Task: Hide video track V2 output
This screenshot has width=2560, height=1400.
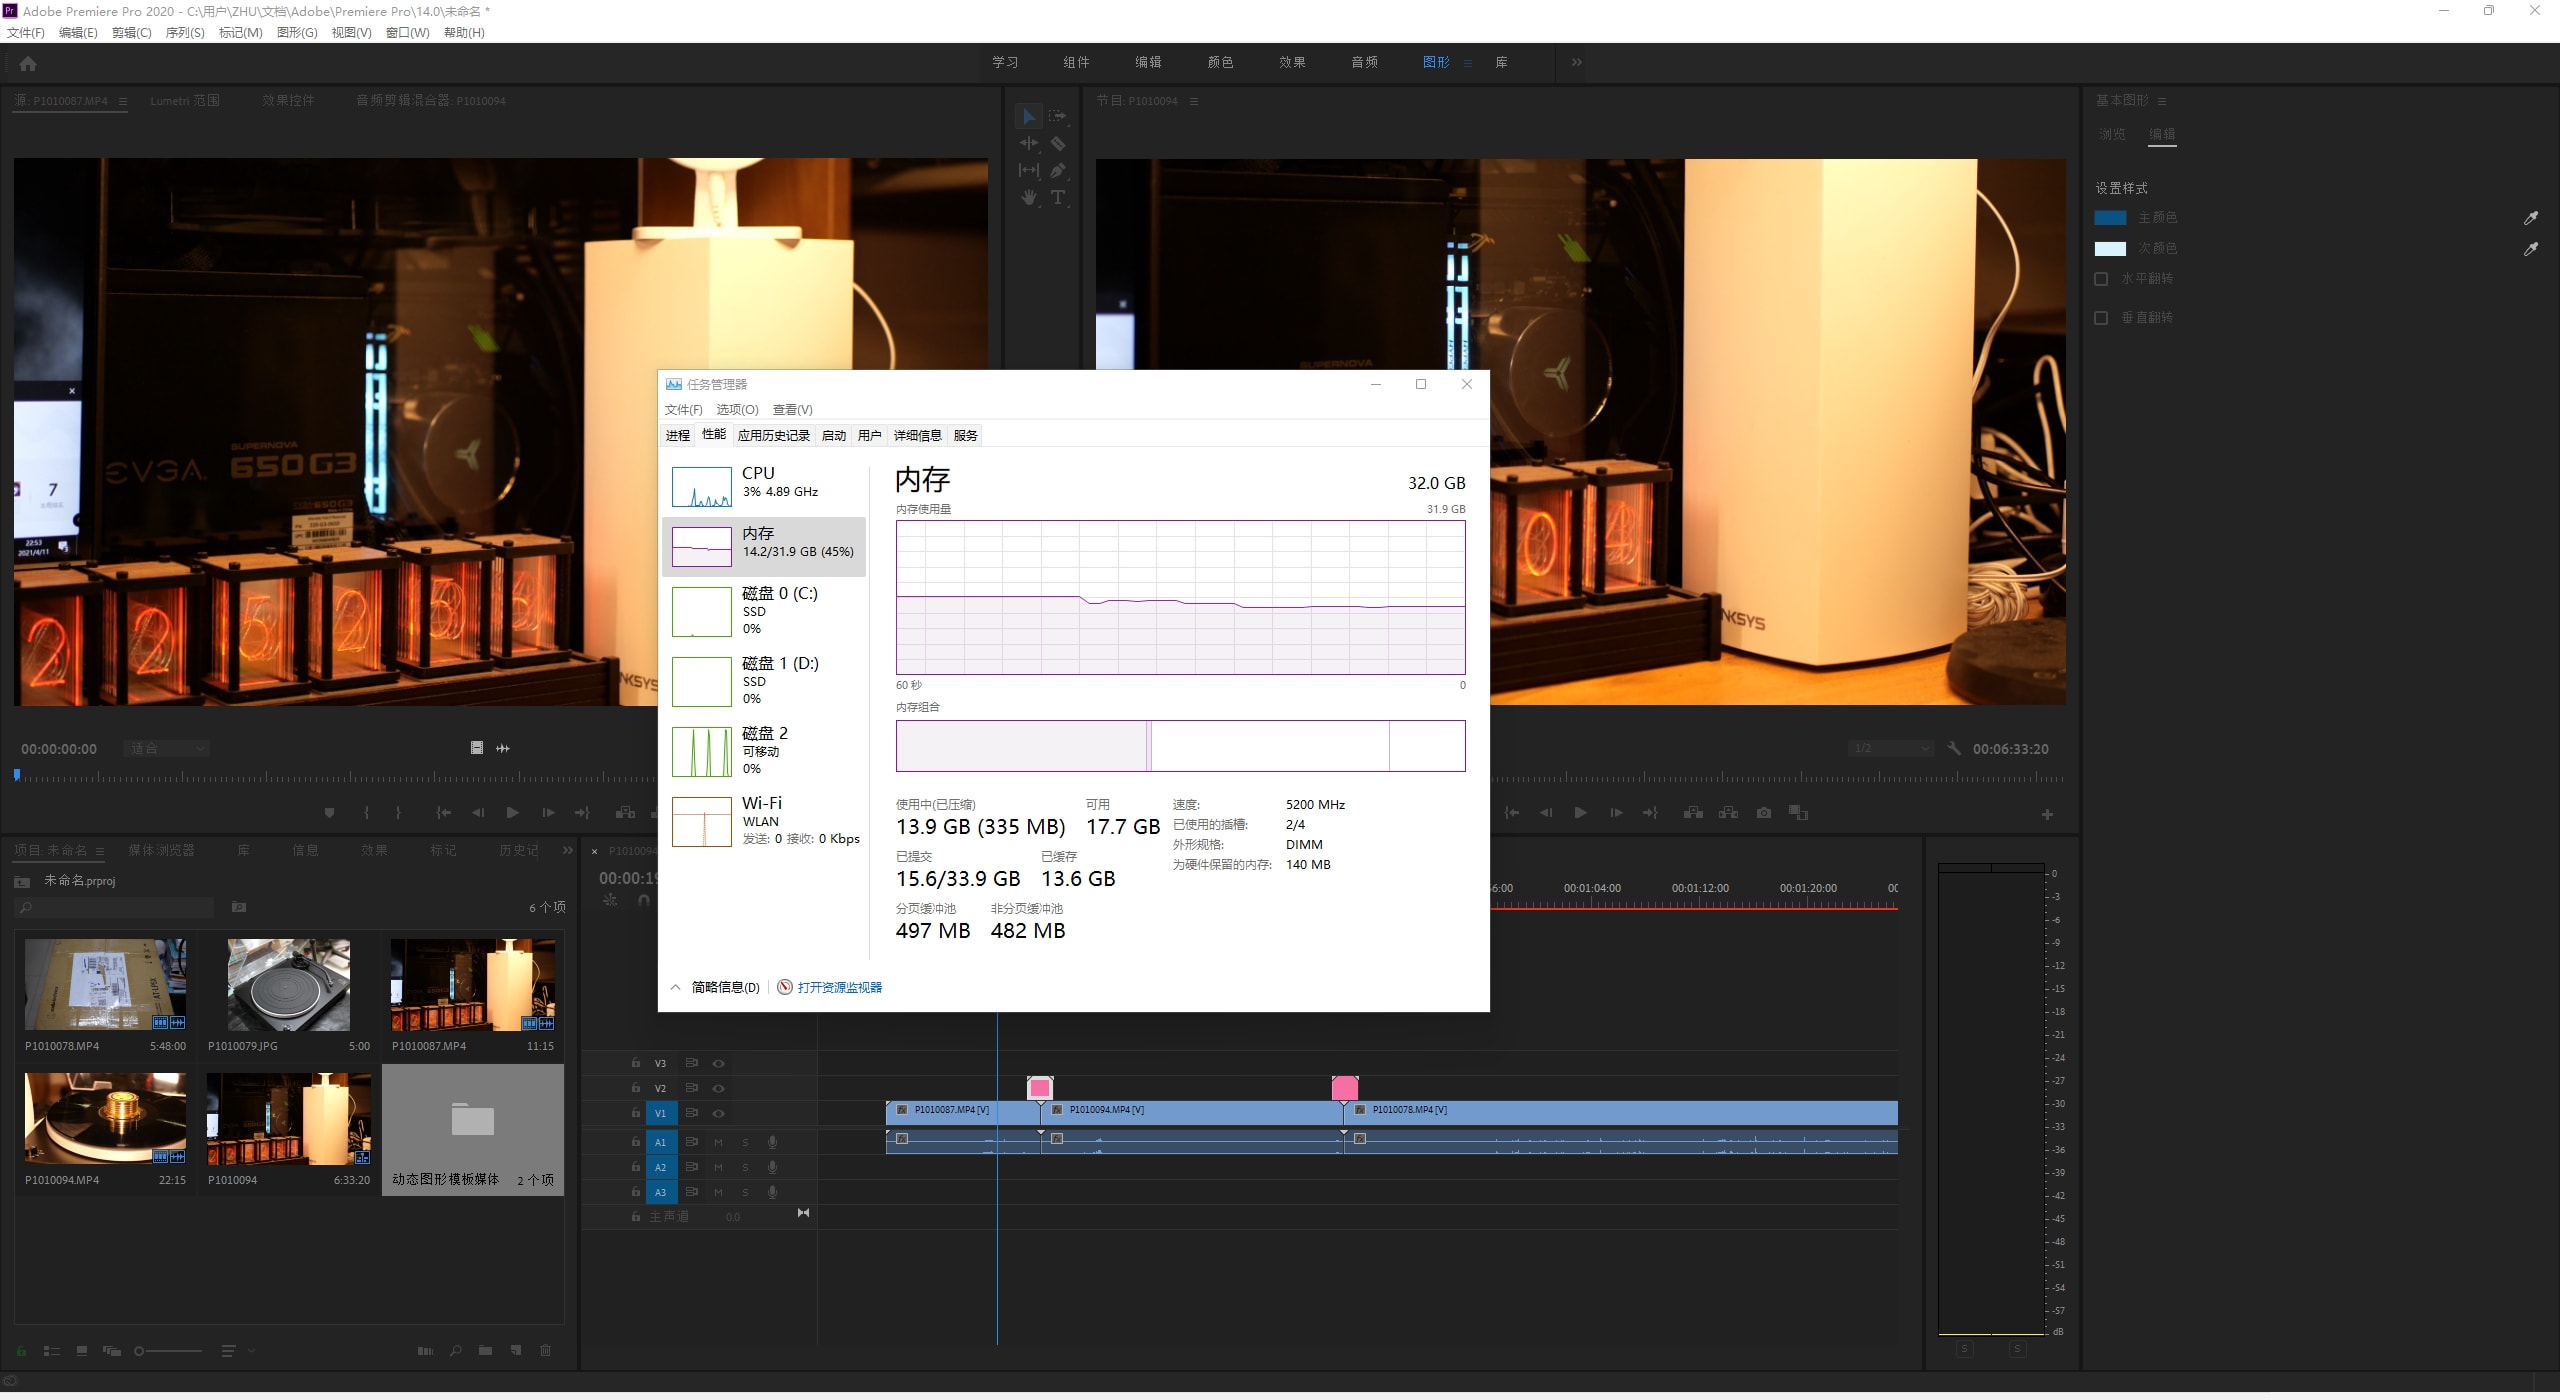Action: click(718, 1088)
